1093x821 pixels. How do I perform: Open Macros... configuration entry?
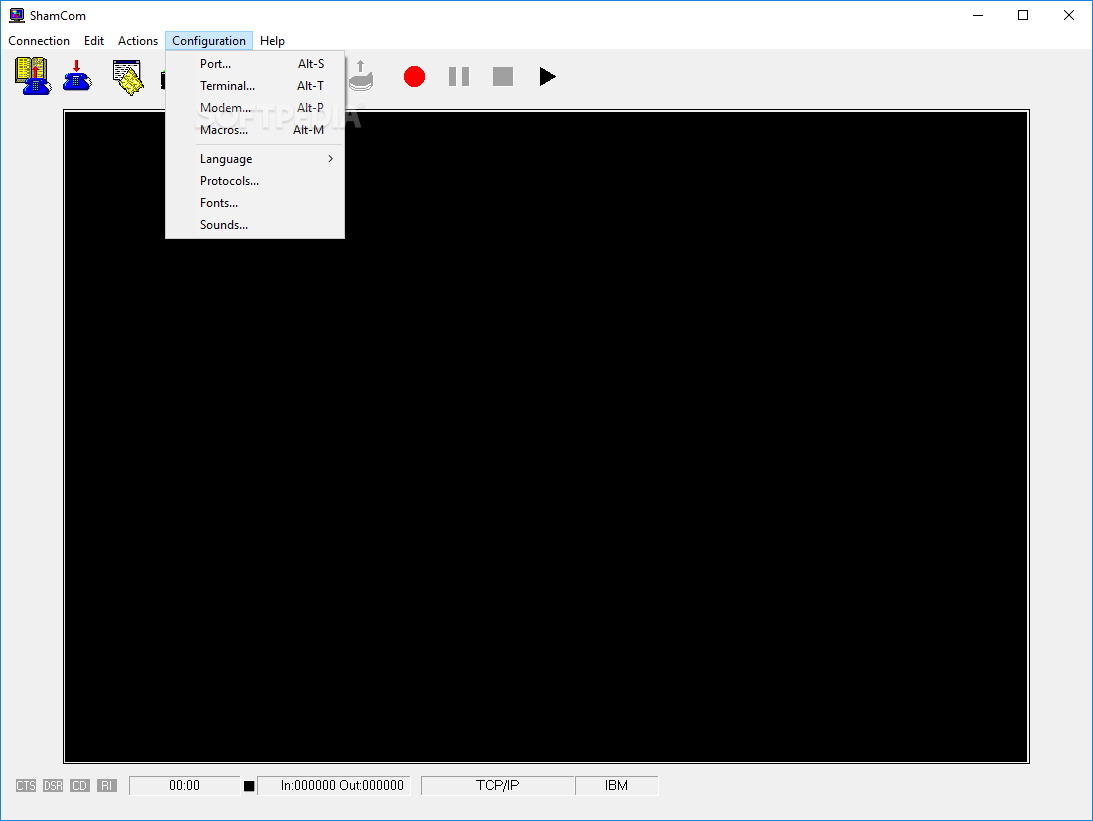(255, 130)
